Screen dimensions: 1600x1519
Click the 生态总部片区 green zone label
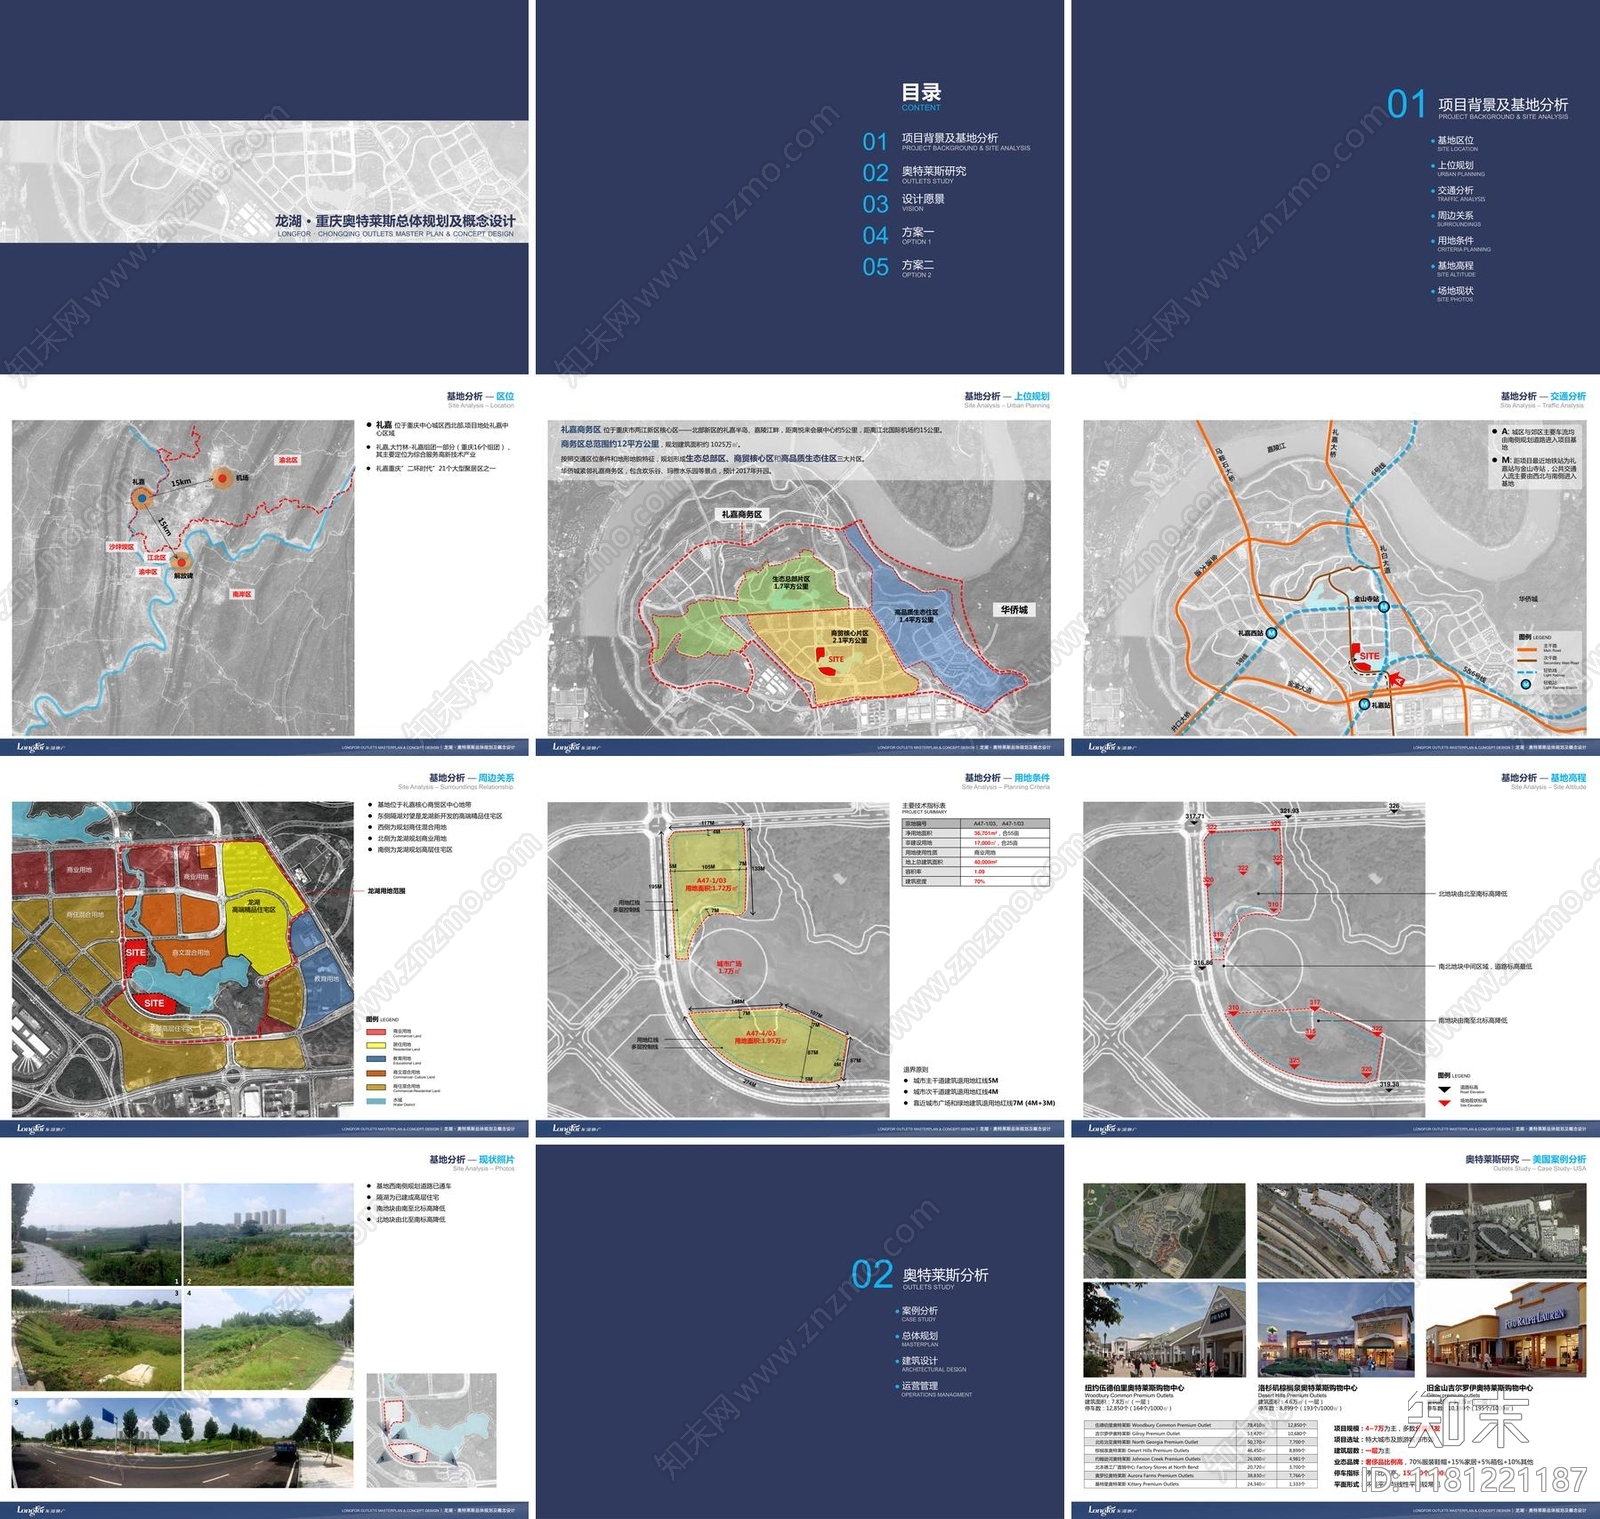pyautogui.click(x=791, y=582)
